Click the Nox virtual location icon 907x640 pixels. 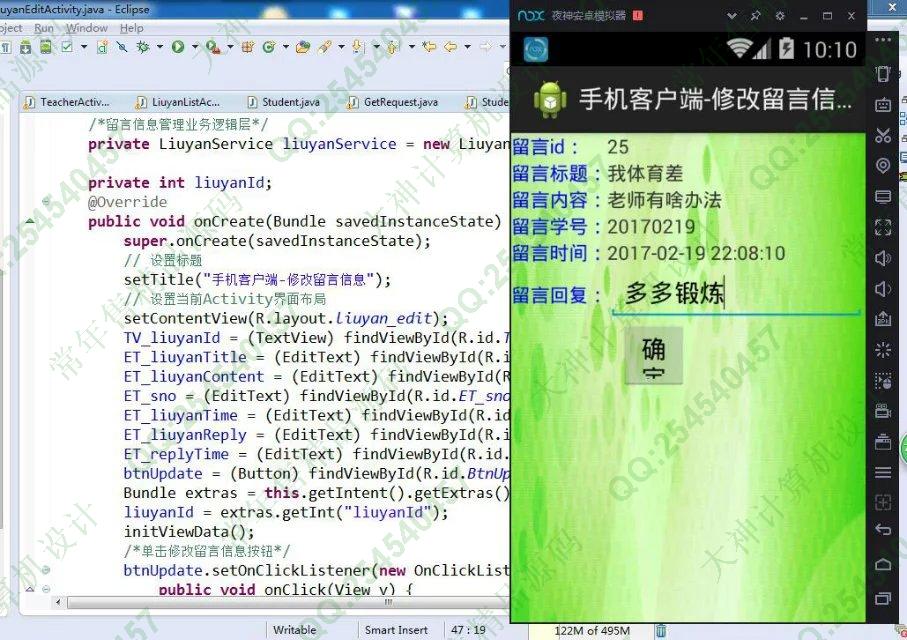(883, 166)
